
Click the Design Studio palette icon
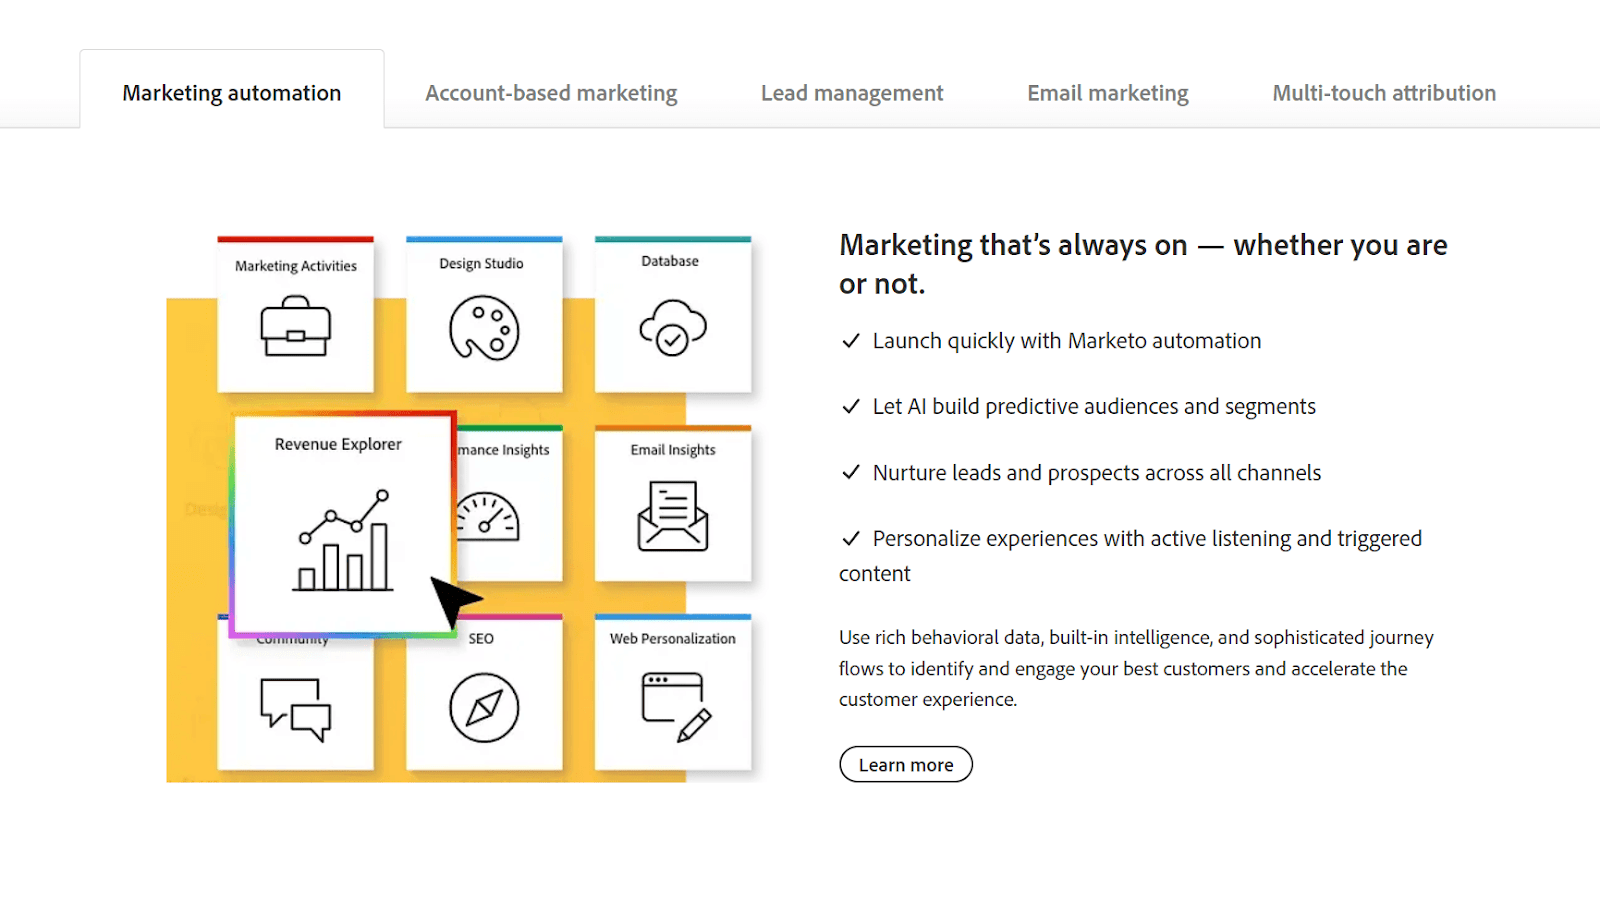[x=484, y=328]
